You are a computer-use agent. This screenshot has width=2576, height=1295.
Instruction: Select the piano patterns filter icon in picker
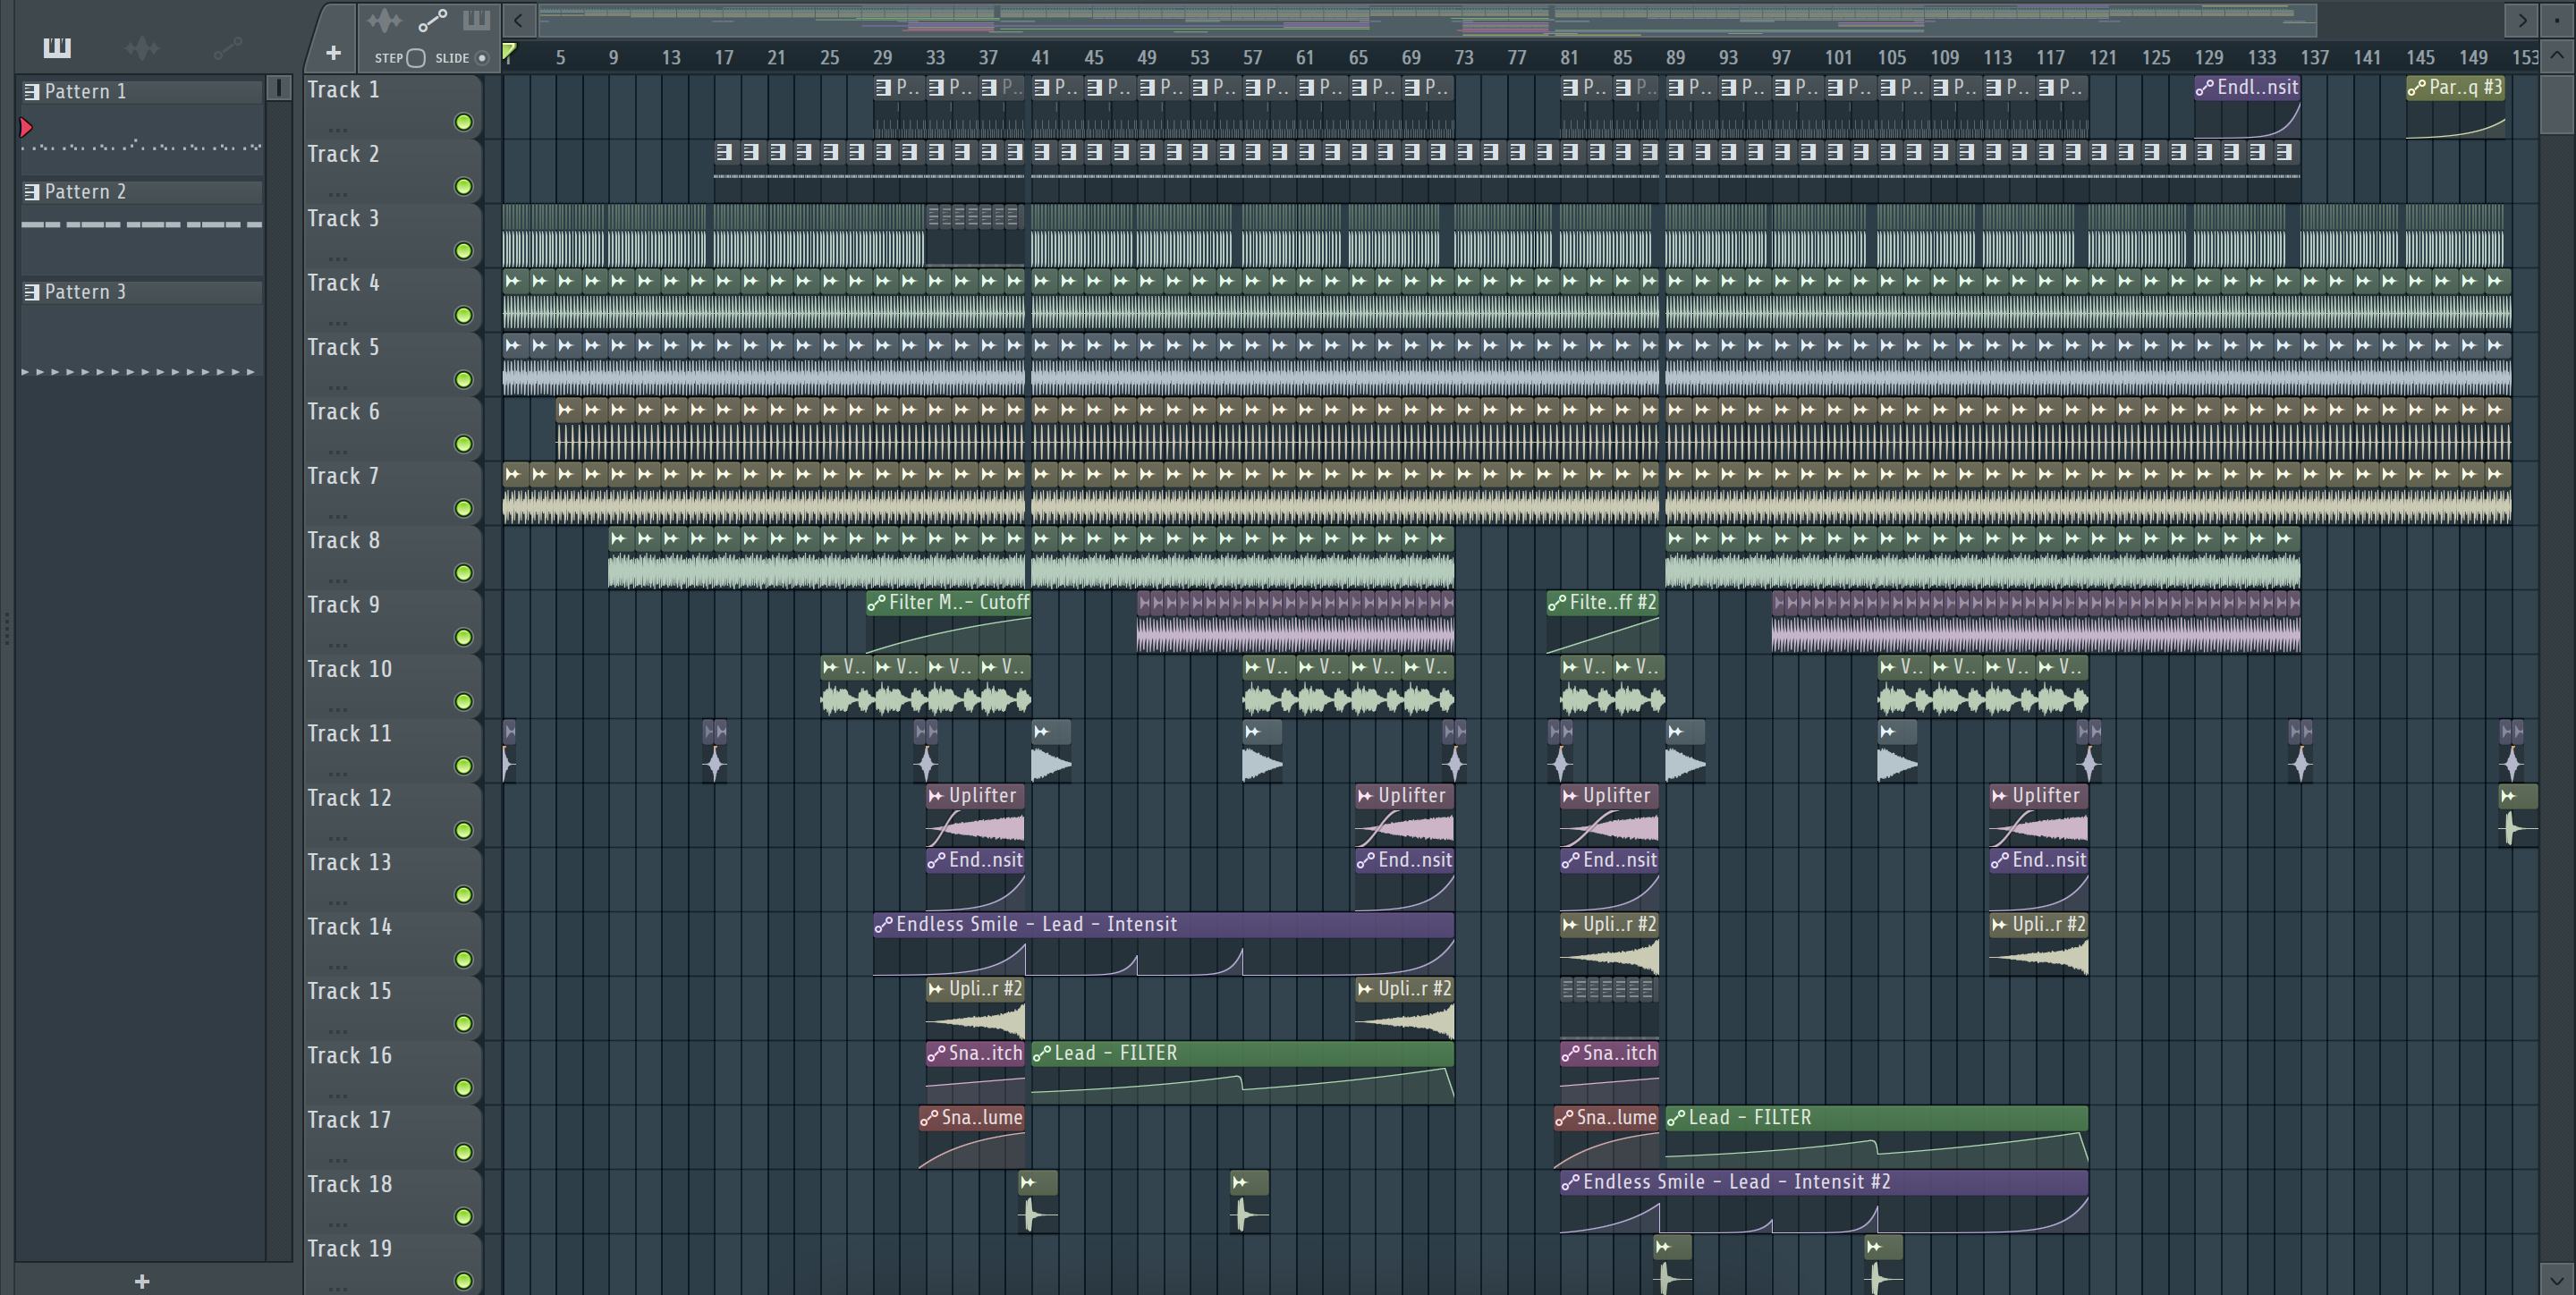click(57, 47)
